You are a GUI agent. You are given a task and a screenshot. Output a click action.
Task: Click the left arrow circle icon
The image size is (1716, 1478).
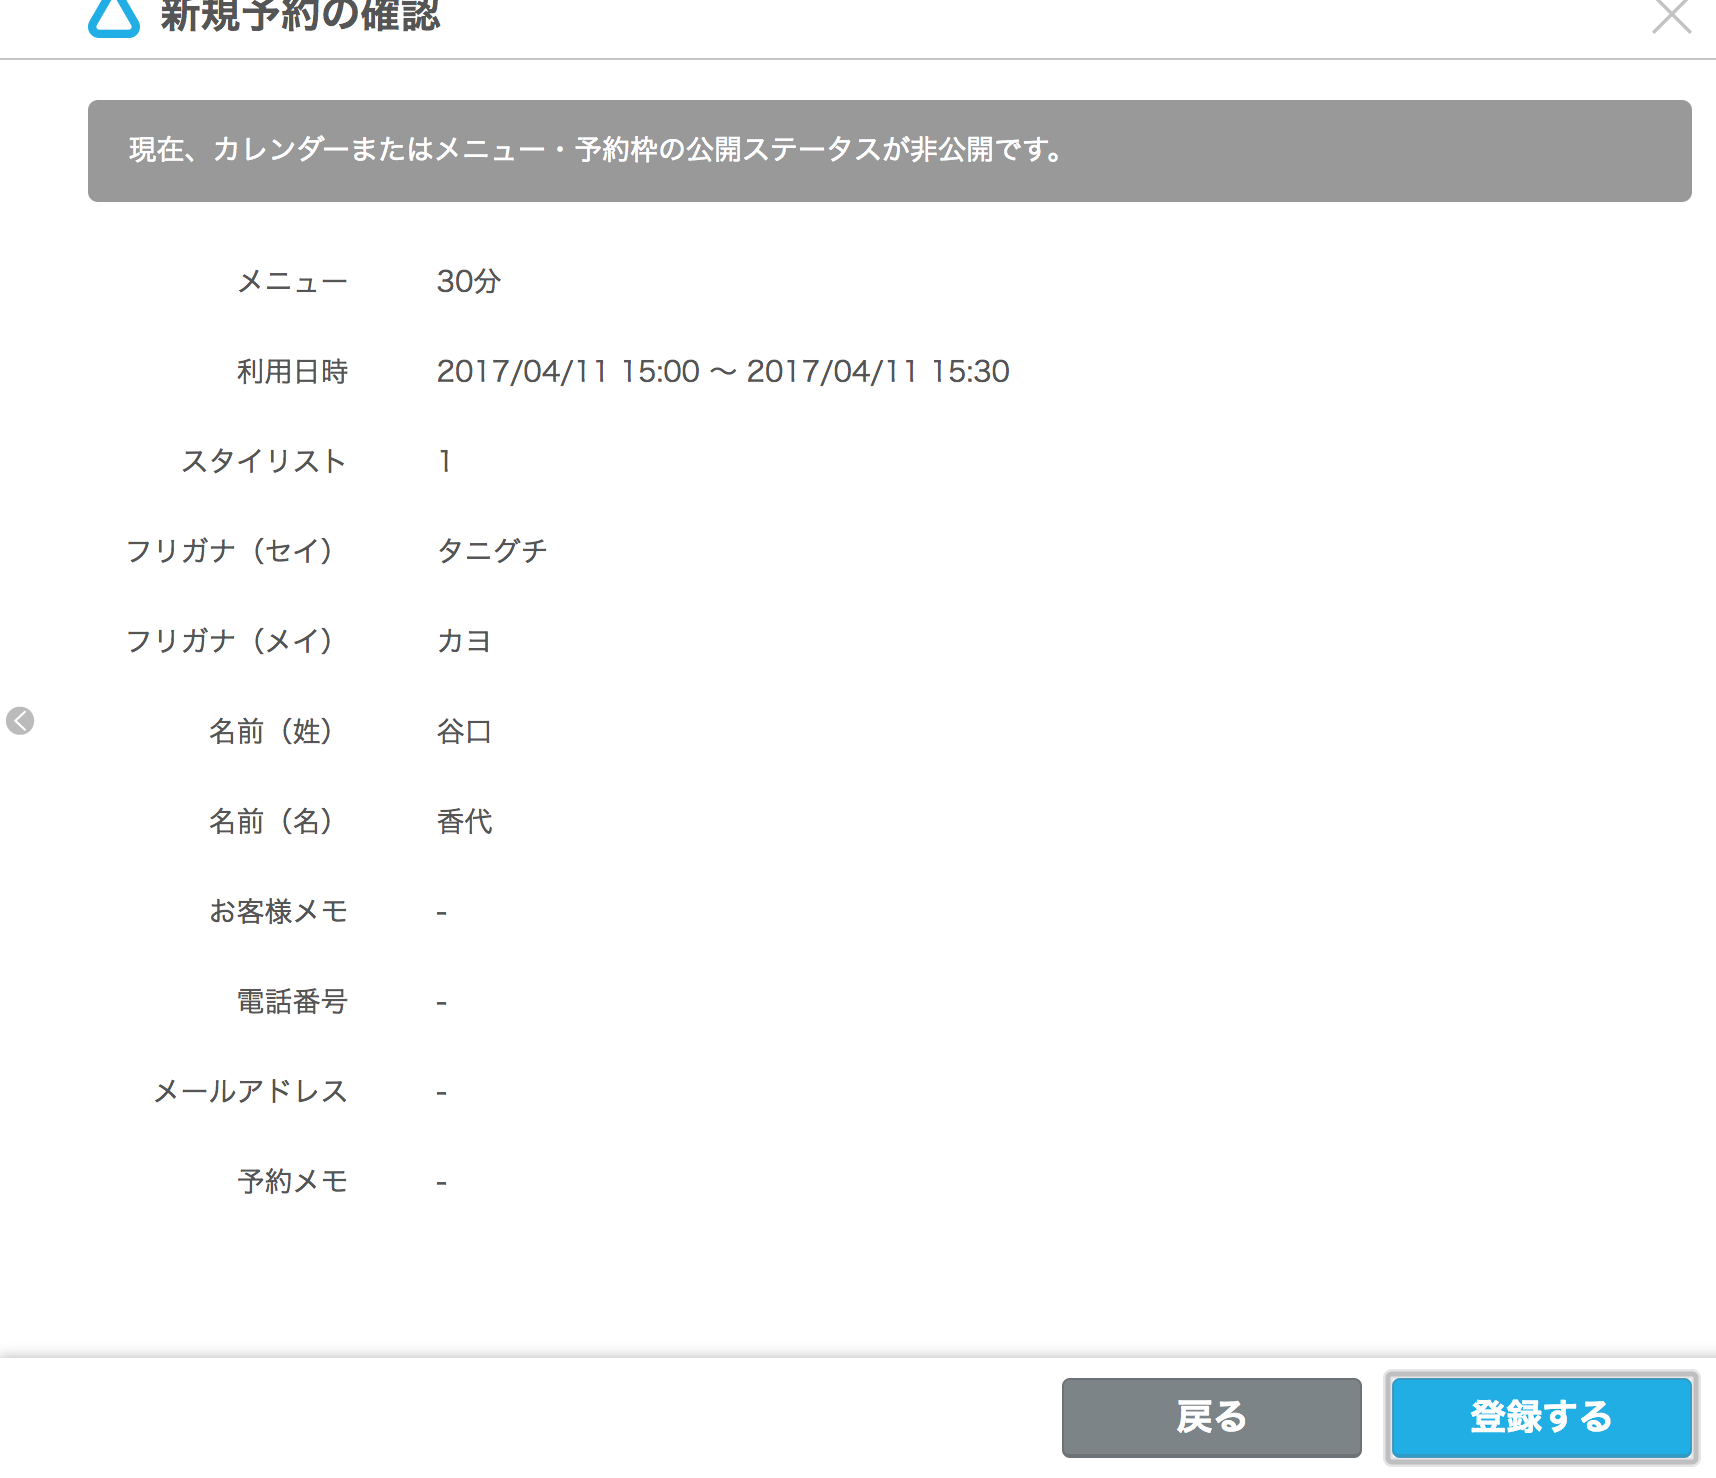[20, 720]
